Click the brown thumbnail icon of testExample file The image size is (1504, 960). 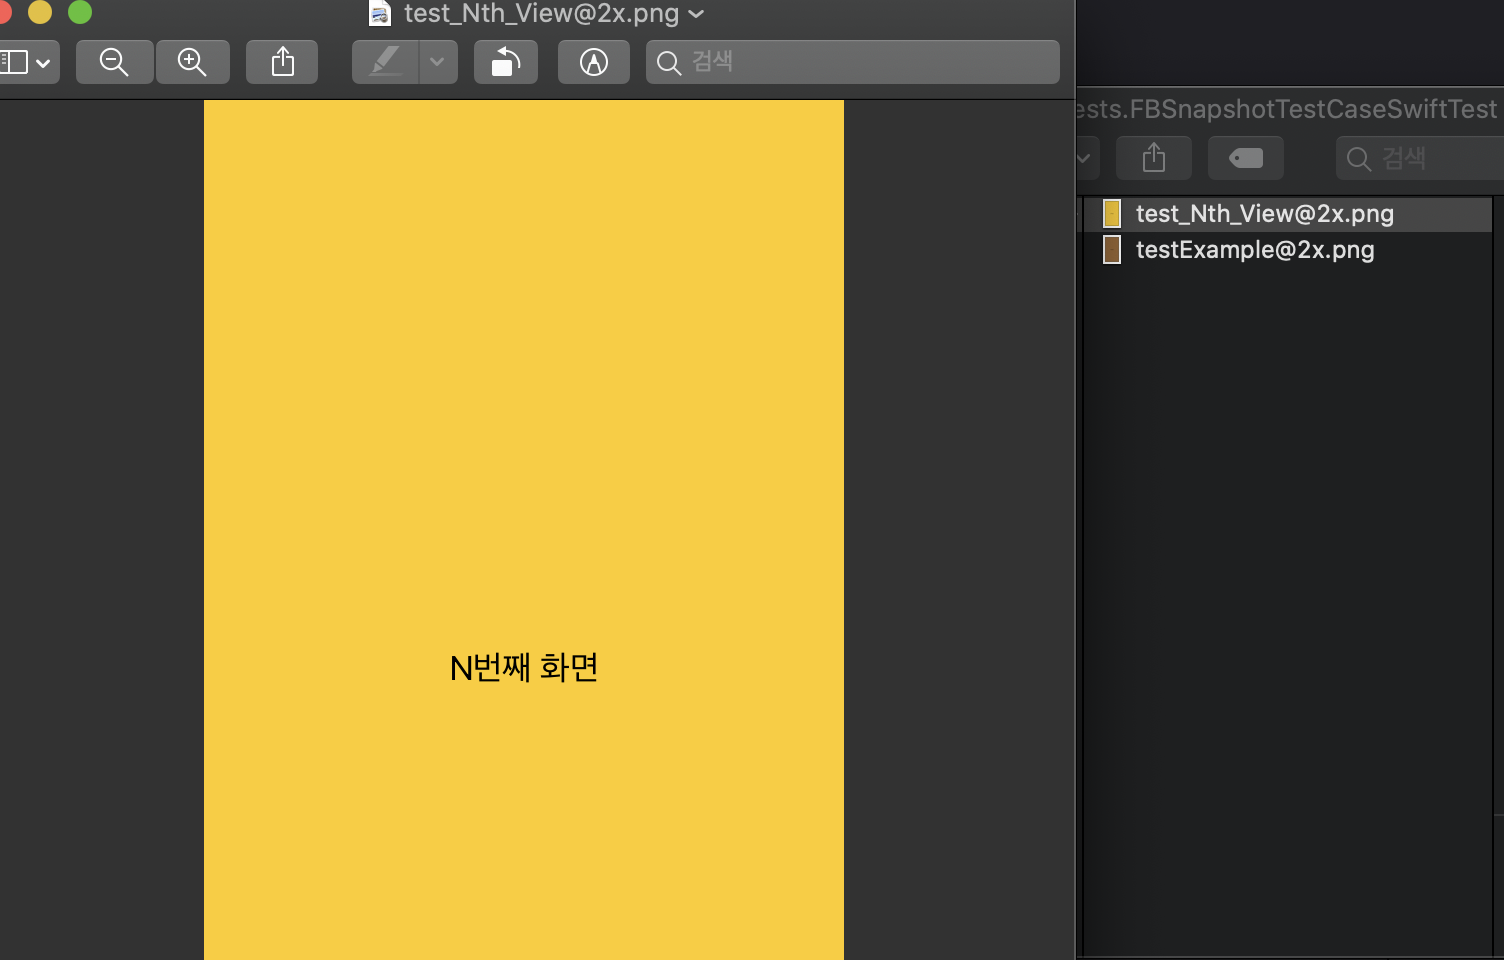(1112, 250)
